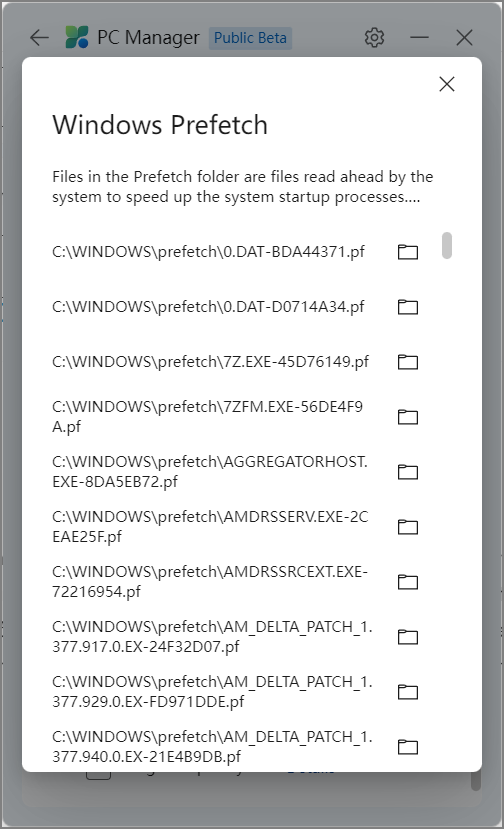Screen dimensions: 504x829
Task: Select the 0.DAT-BDA44371.pf file path
Action: (x=208, y=252)
